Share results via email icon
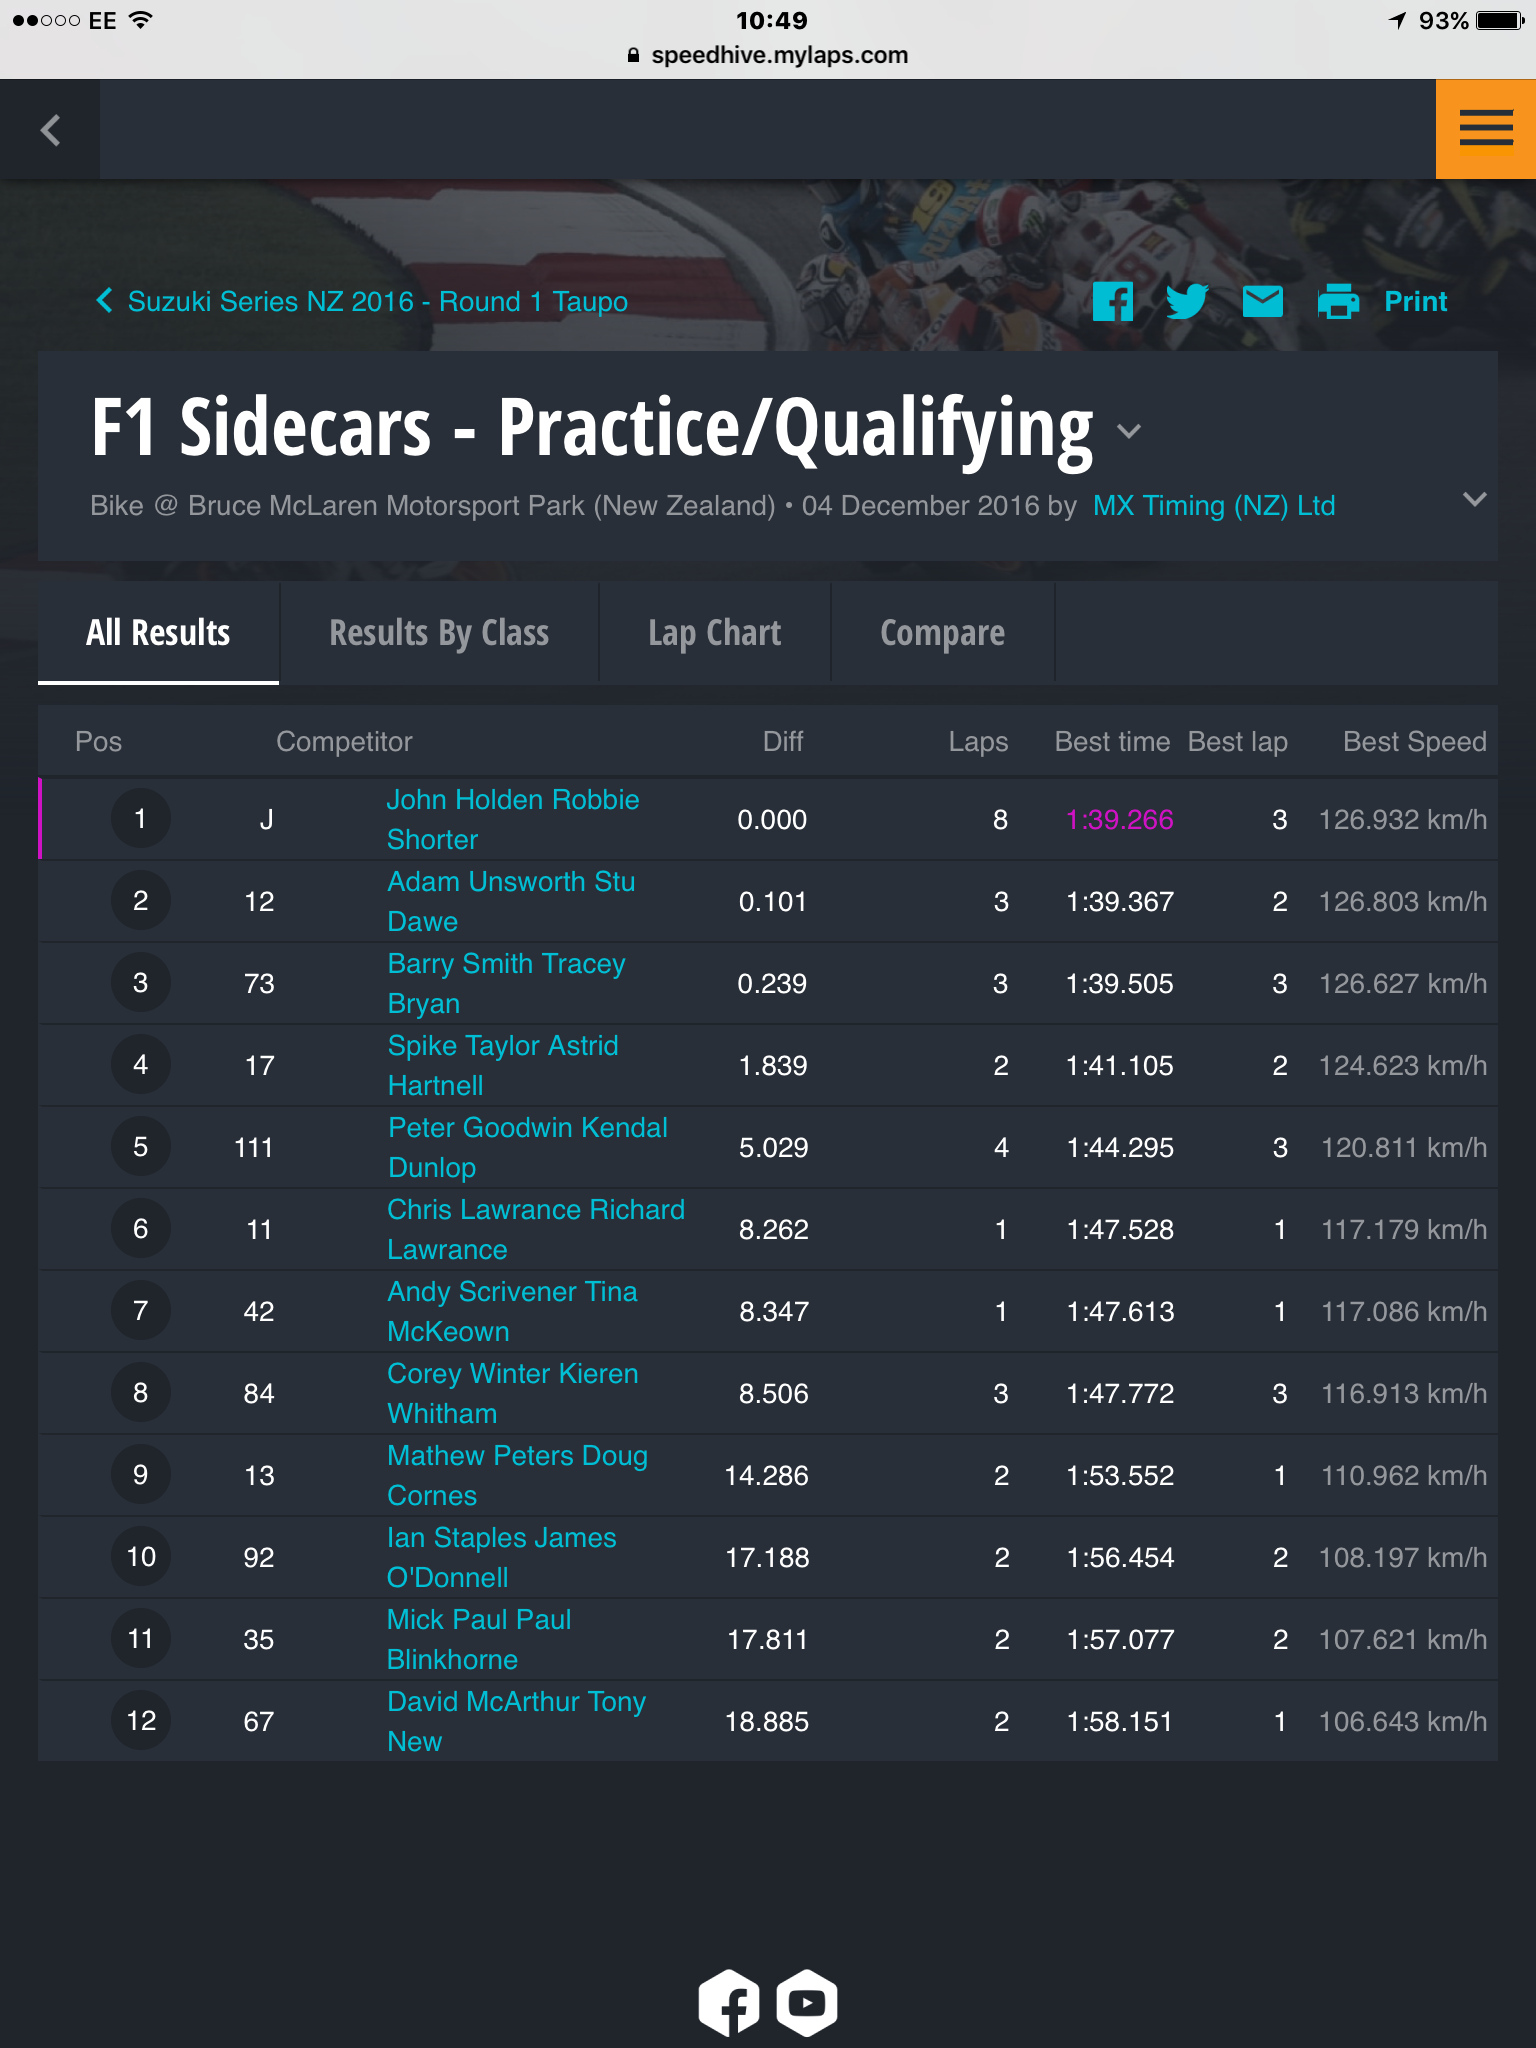 [x=1263, y=301]
